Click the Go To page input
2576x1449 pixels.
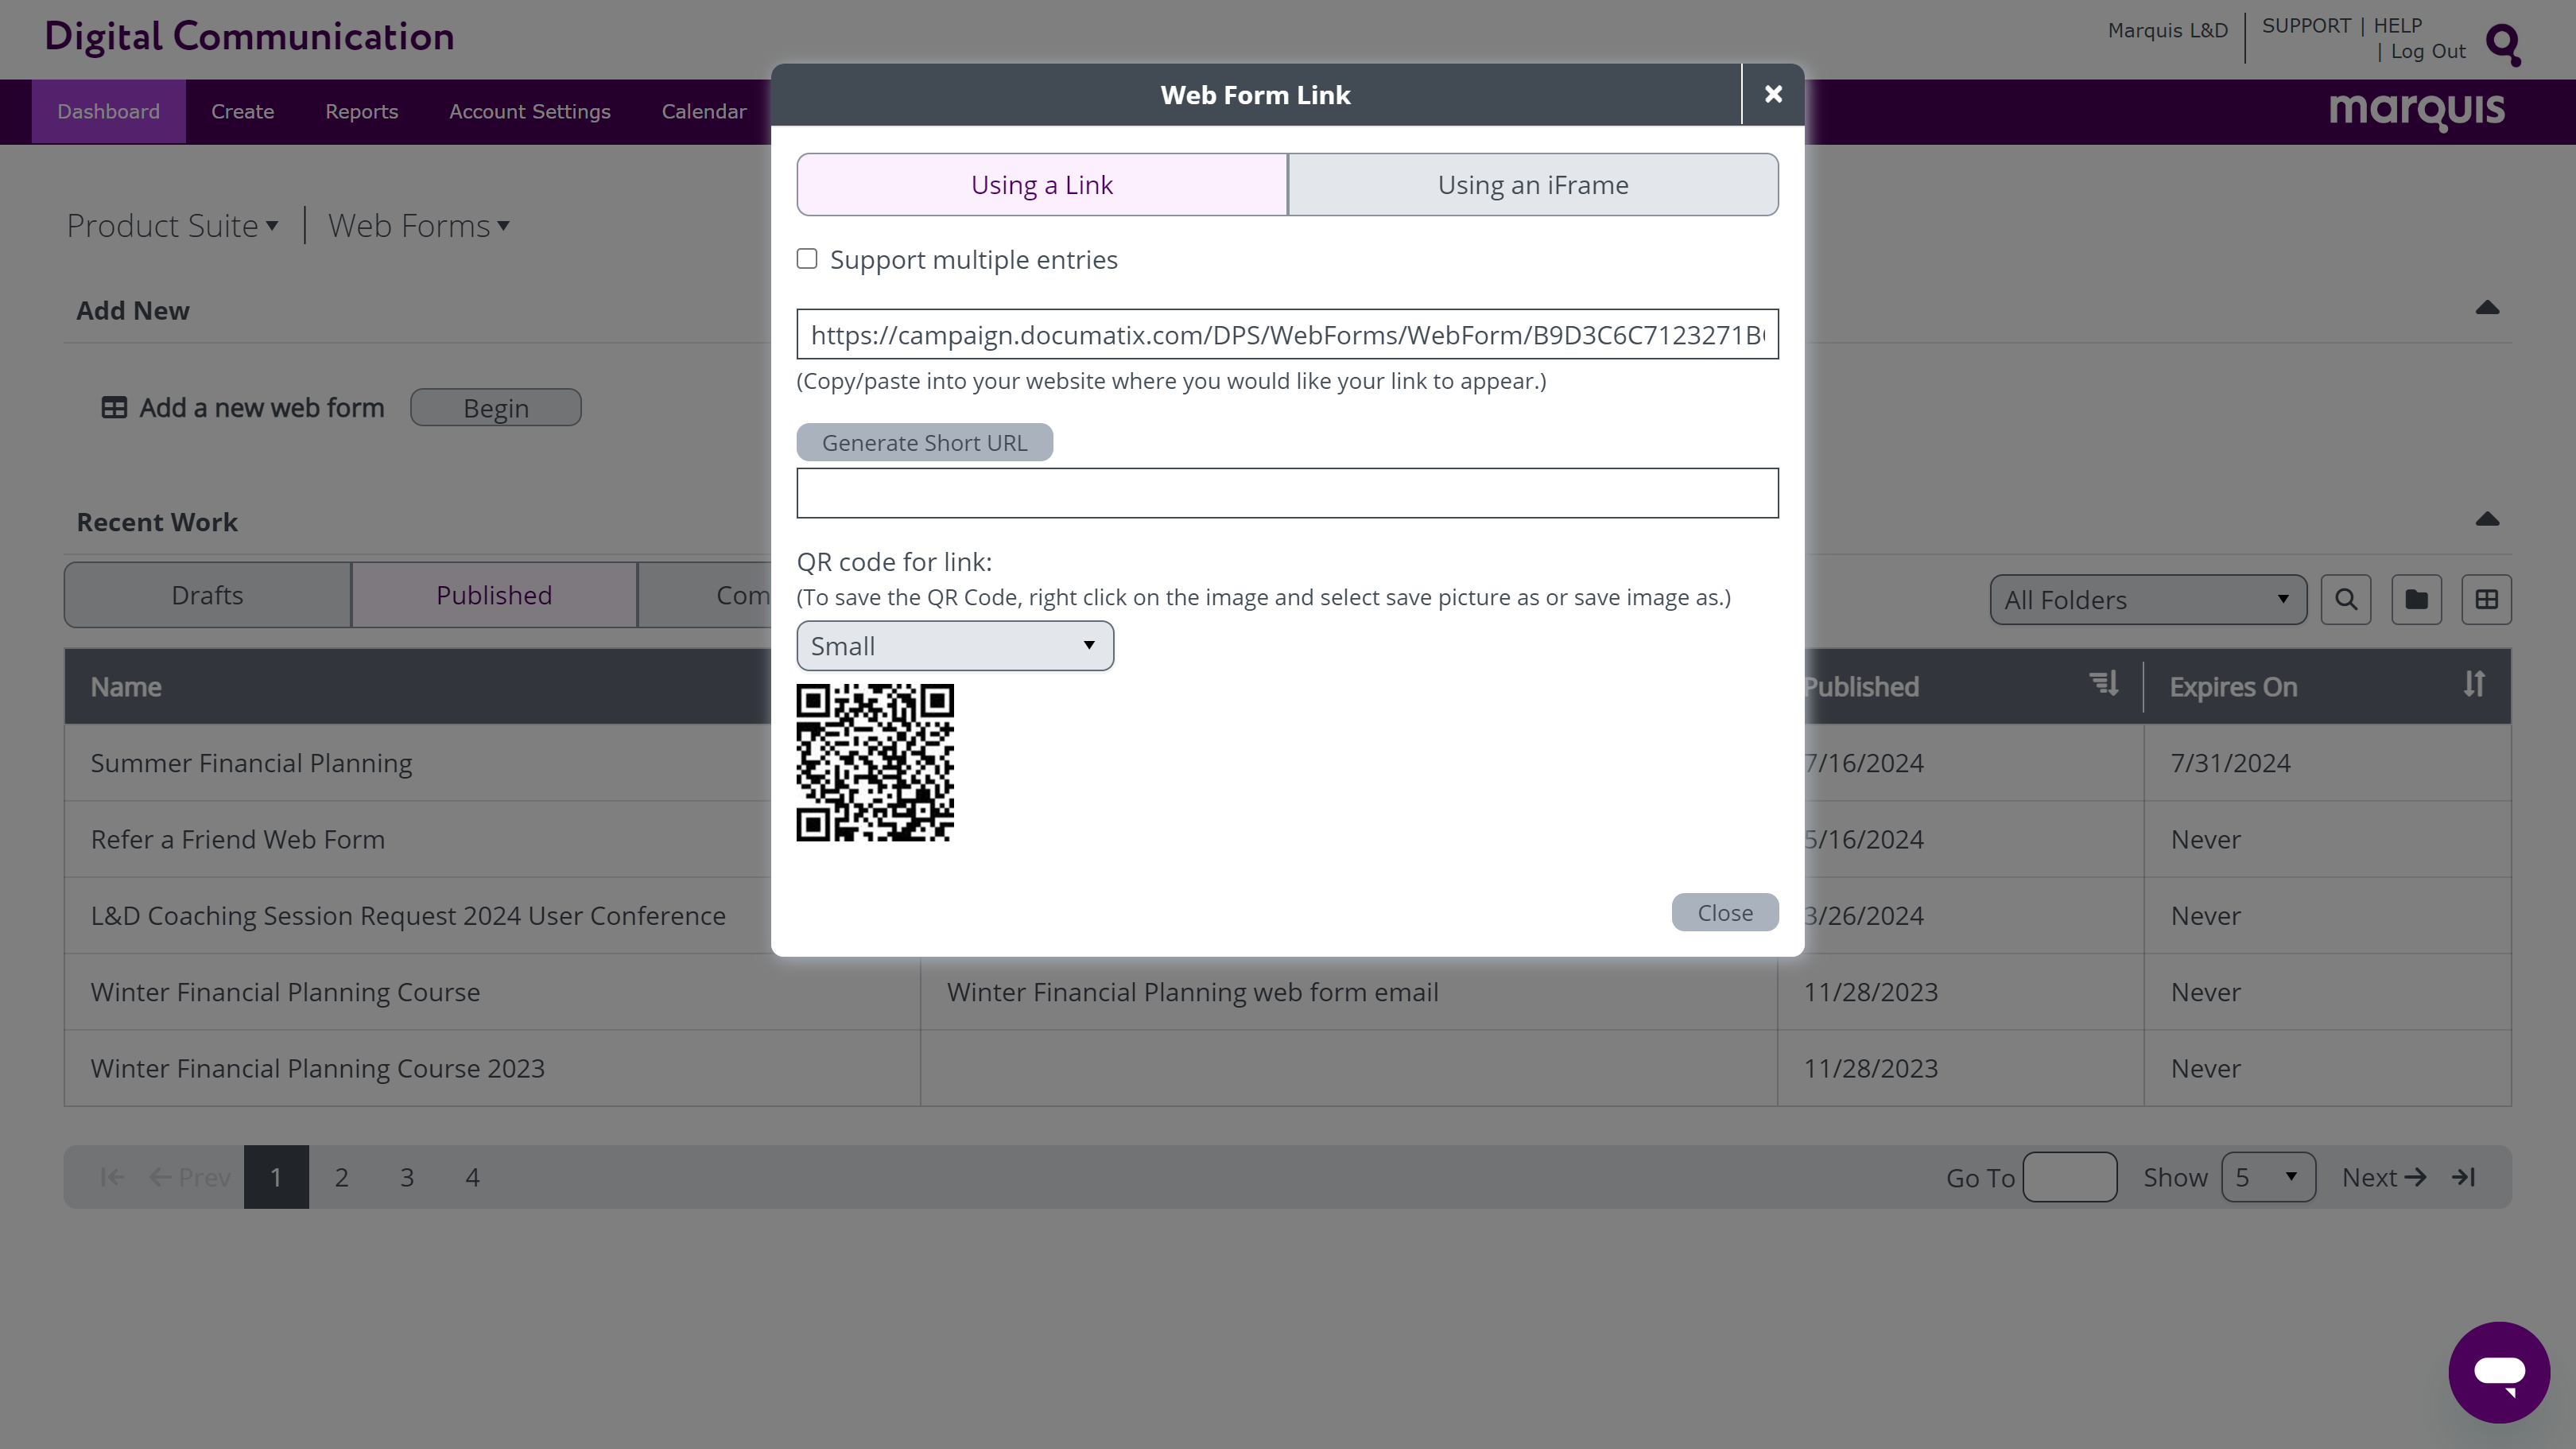coord(2069,1177)
